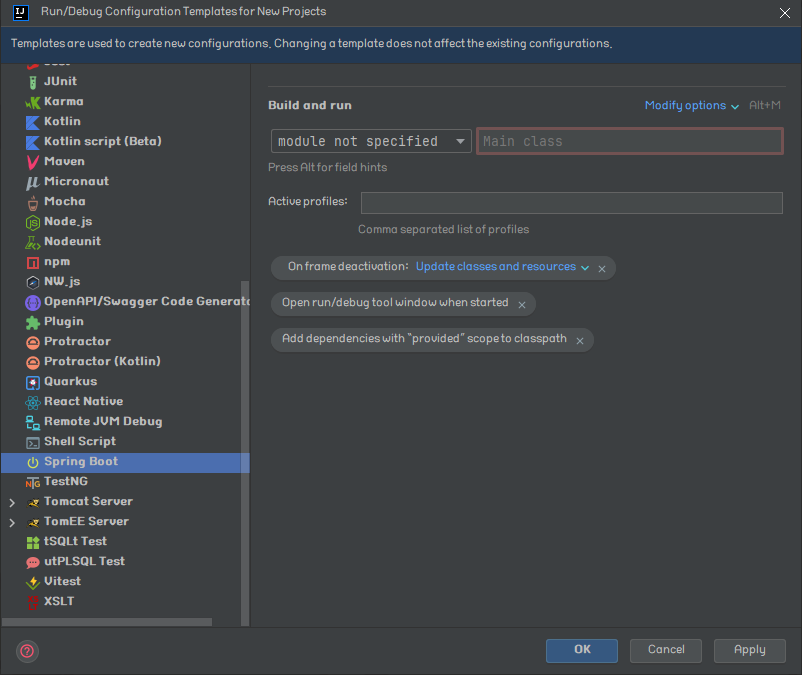Click the Protractor (Kotlin) icon

pyautogui.click(x=33, y=363)
